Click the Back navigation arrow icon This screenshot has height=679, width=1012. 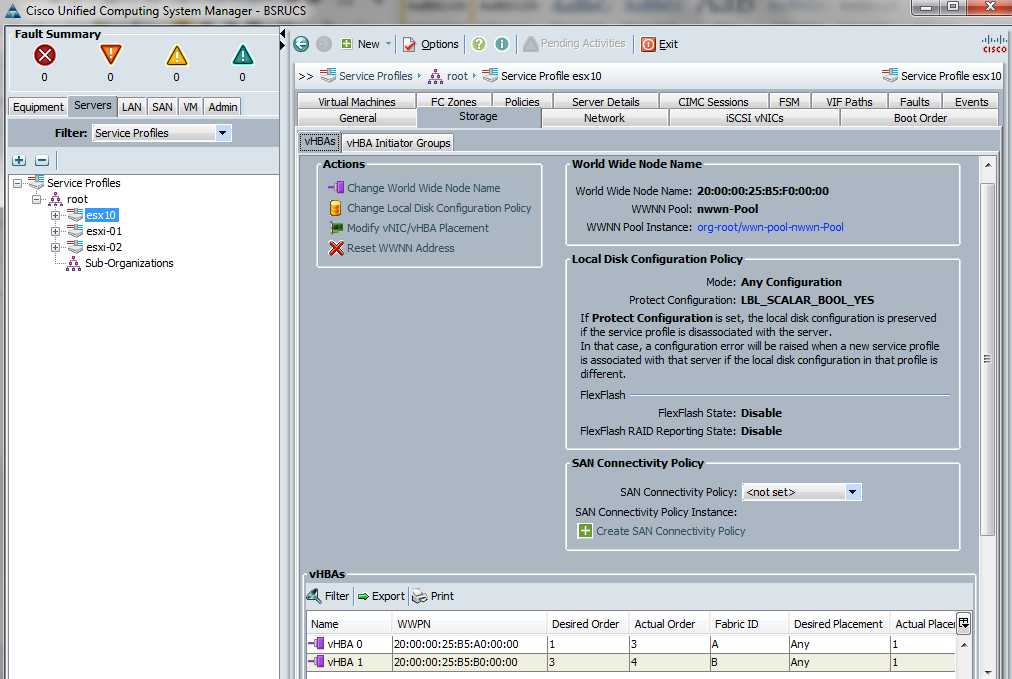[301, 44]
